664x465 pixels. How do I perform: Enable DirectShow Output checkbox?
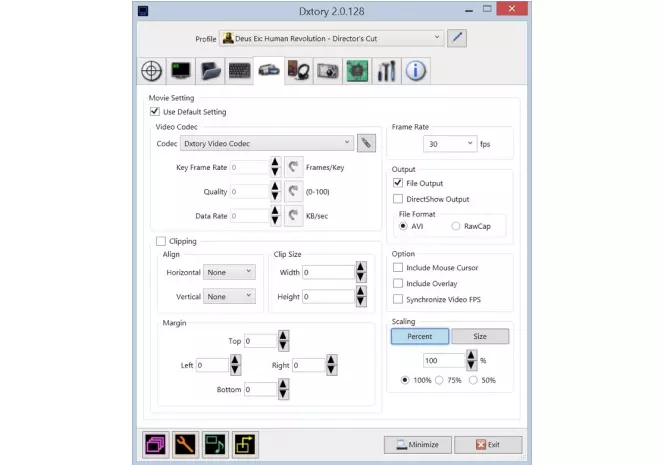click(398, 199)
